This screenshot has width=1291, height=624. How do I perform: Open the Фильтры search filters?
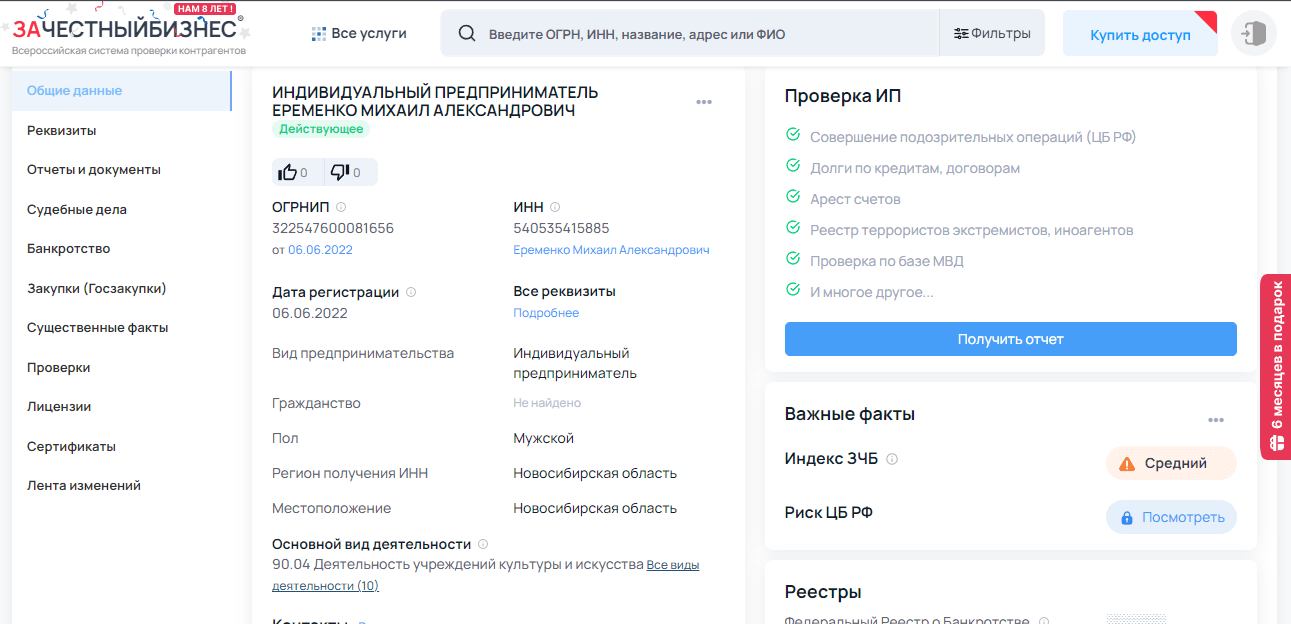click(x=992, y=34)
